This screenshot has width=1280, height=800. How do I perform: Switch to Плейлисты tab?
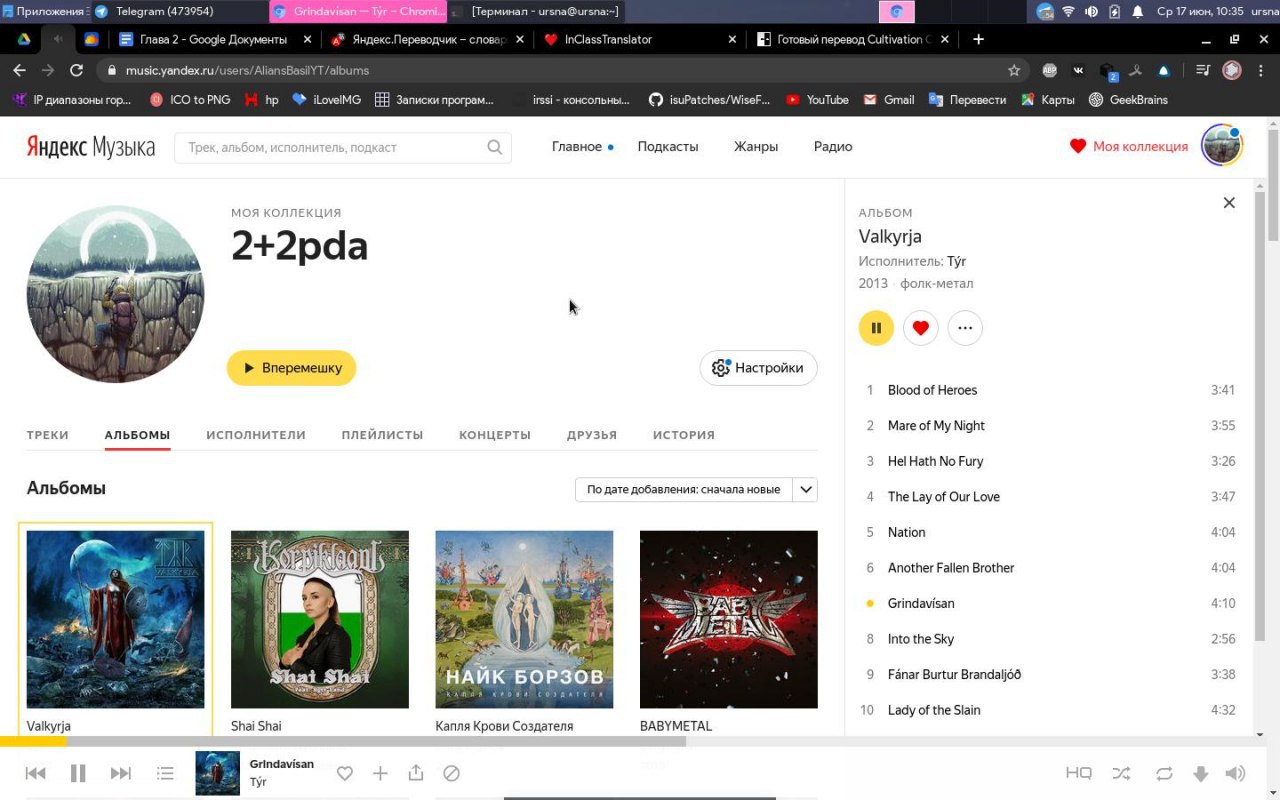pyautogui.click(x=382, y=435)
